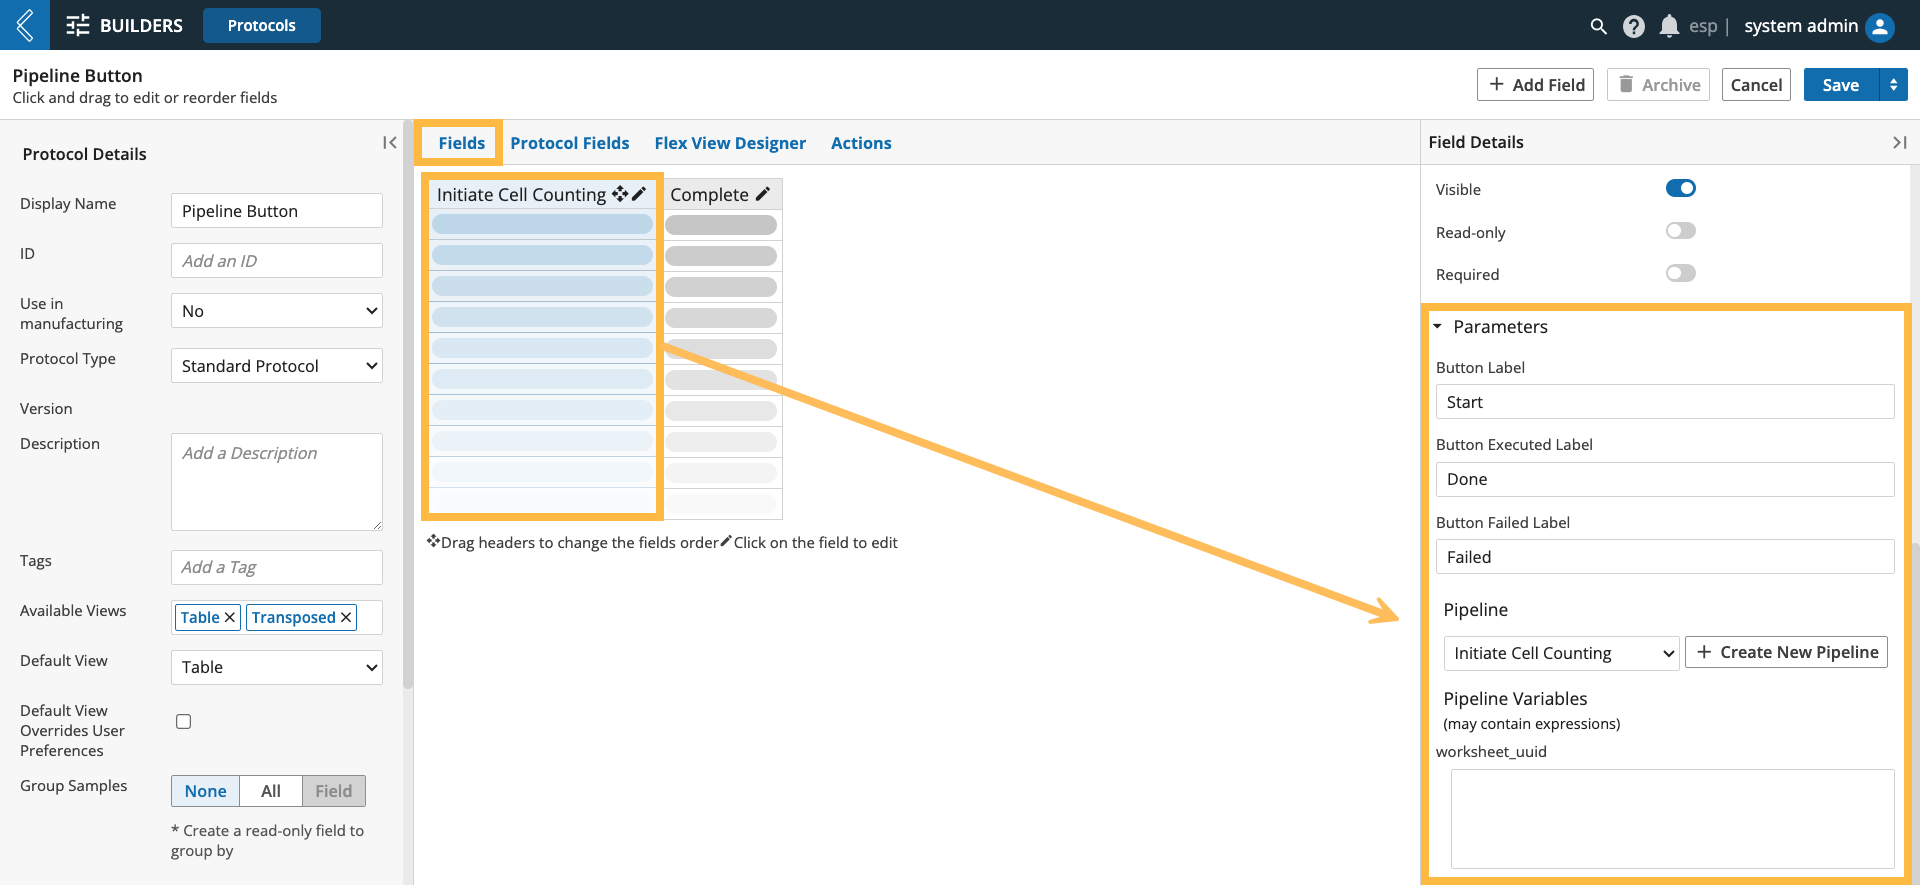Switch to the Protocol Fields tab
Viewport: 1920px width, 885px height.
point(570,143)
